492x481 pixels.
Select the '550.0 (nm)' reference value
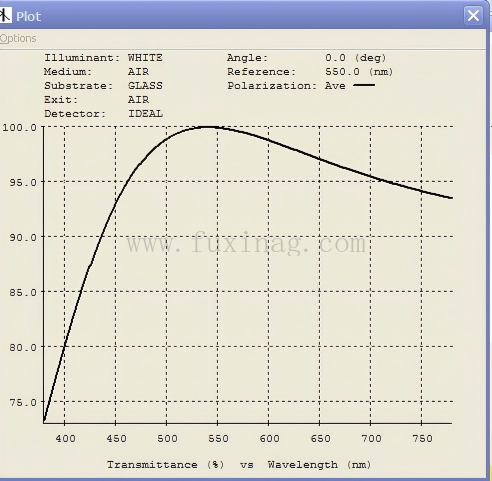tap(359, 72)
